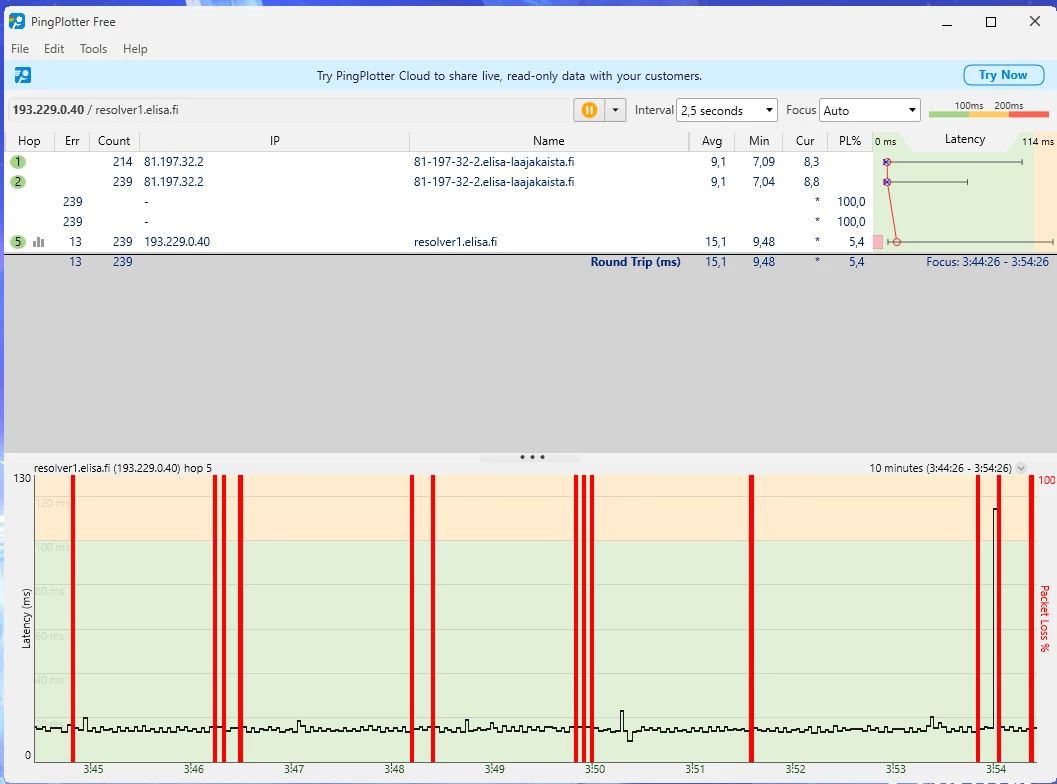This screenshot has height=784, width=1057.
Task: Click the IP column header
Action: [274, 141]
